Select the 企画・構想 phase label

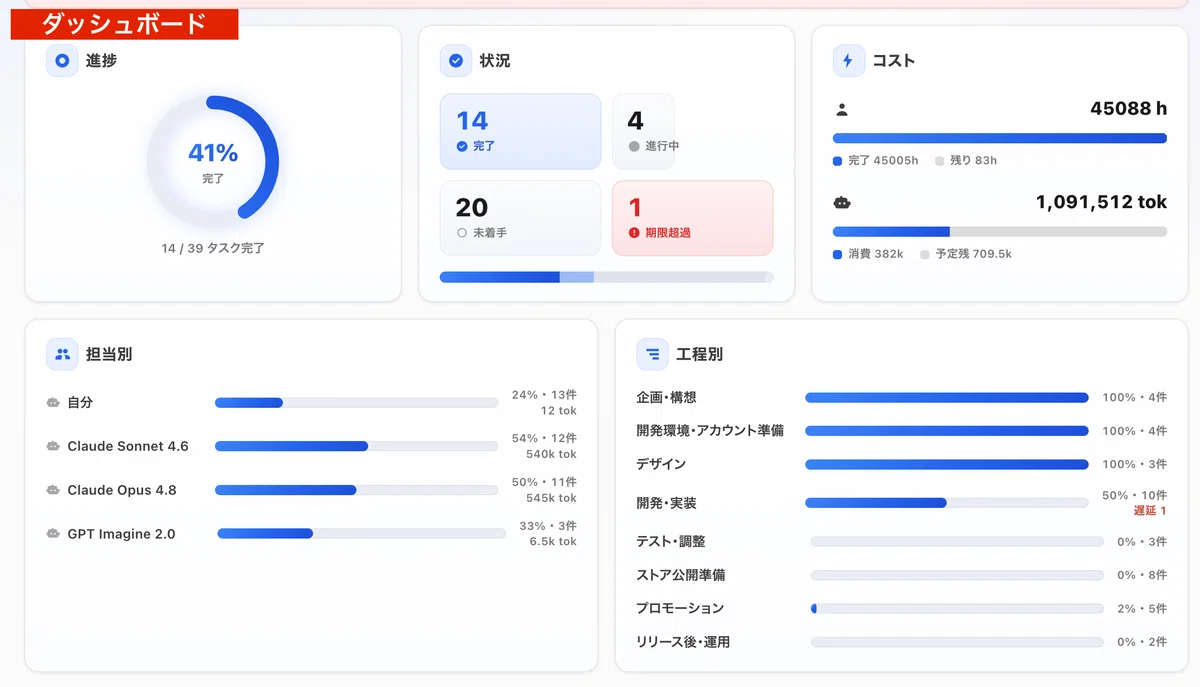[666, 398]
